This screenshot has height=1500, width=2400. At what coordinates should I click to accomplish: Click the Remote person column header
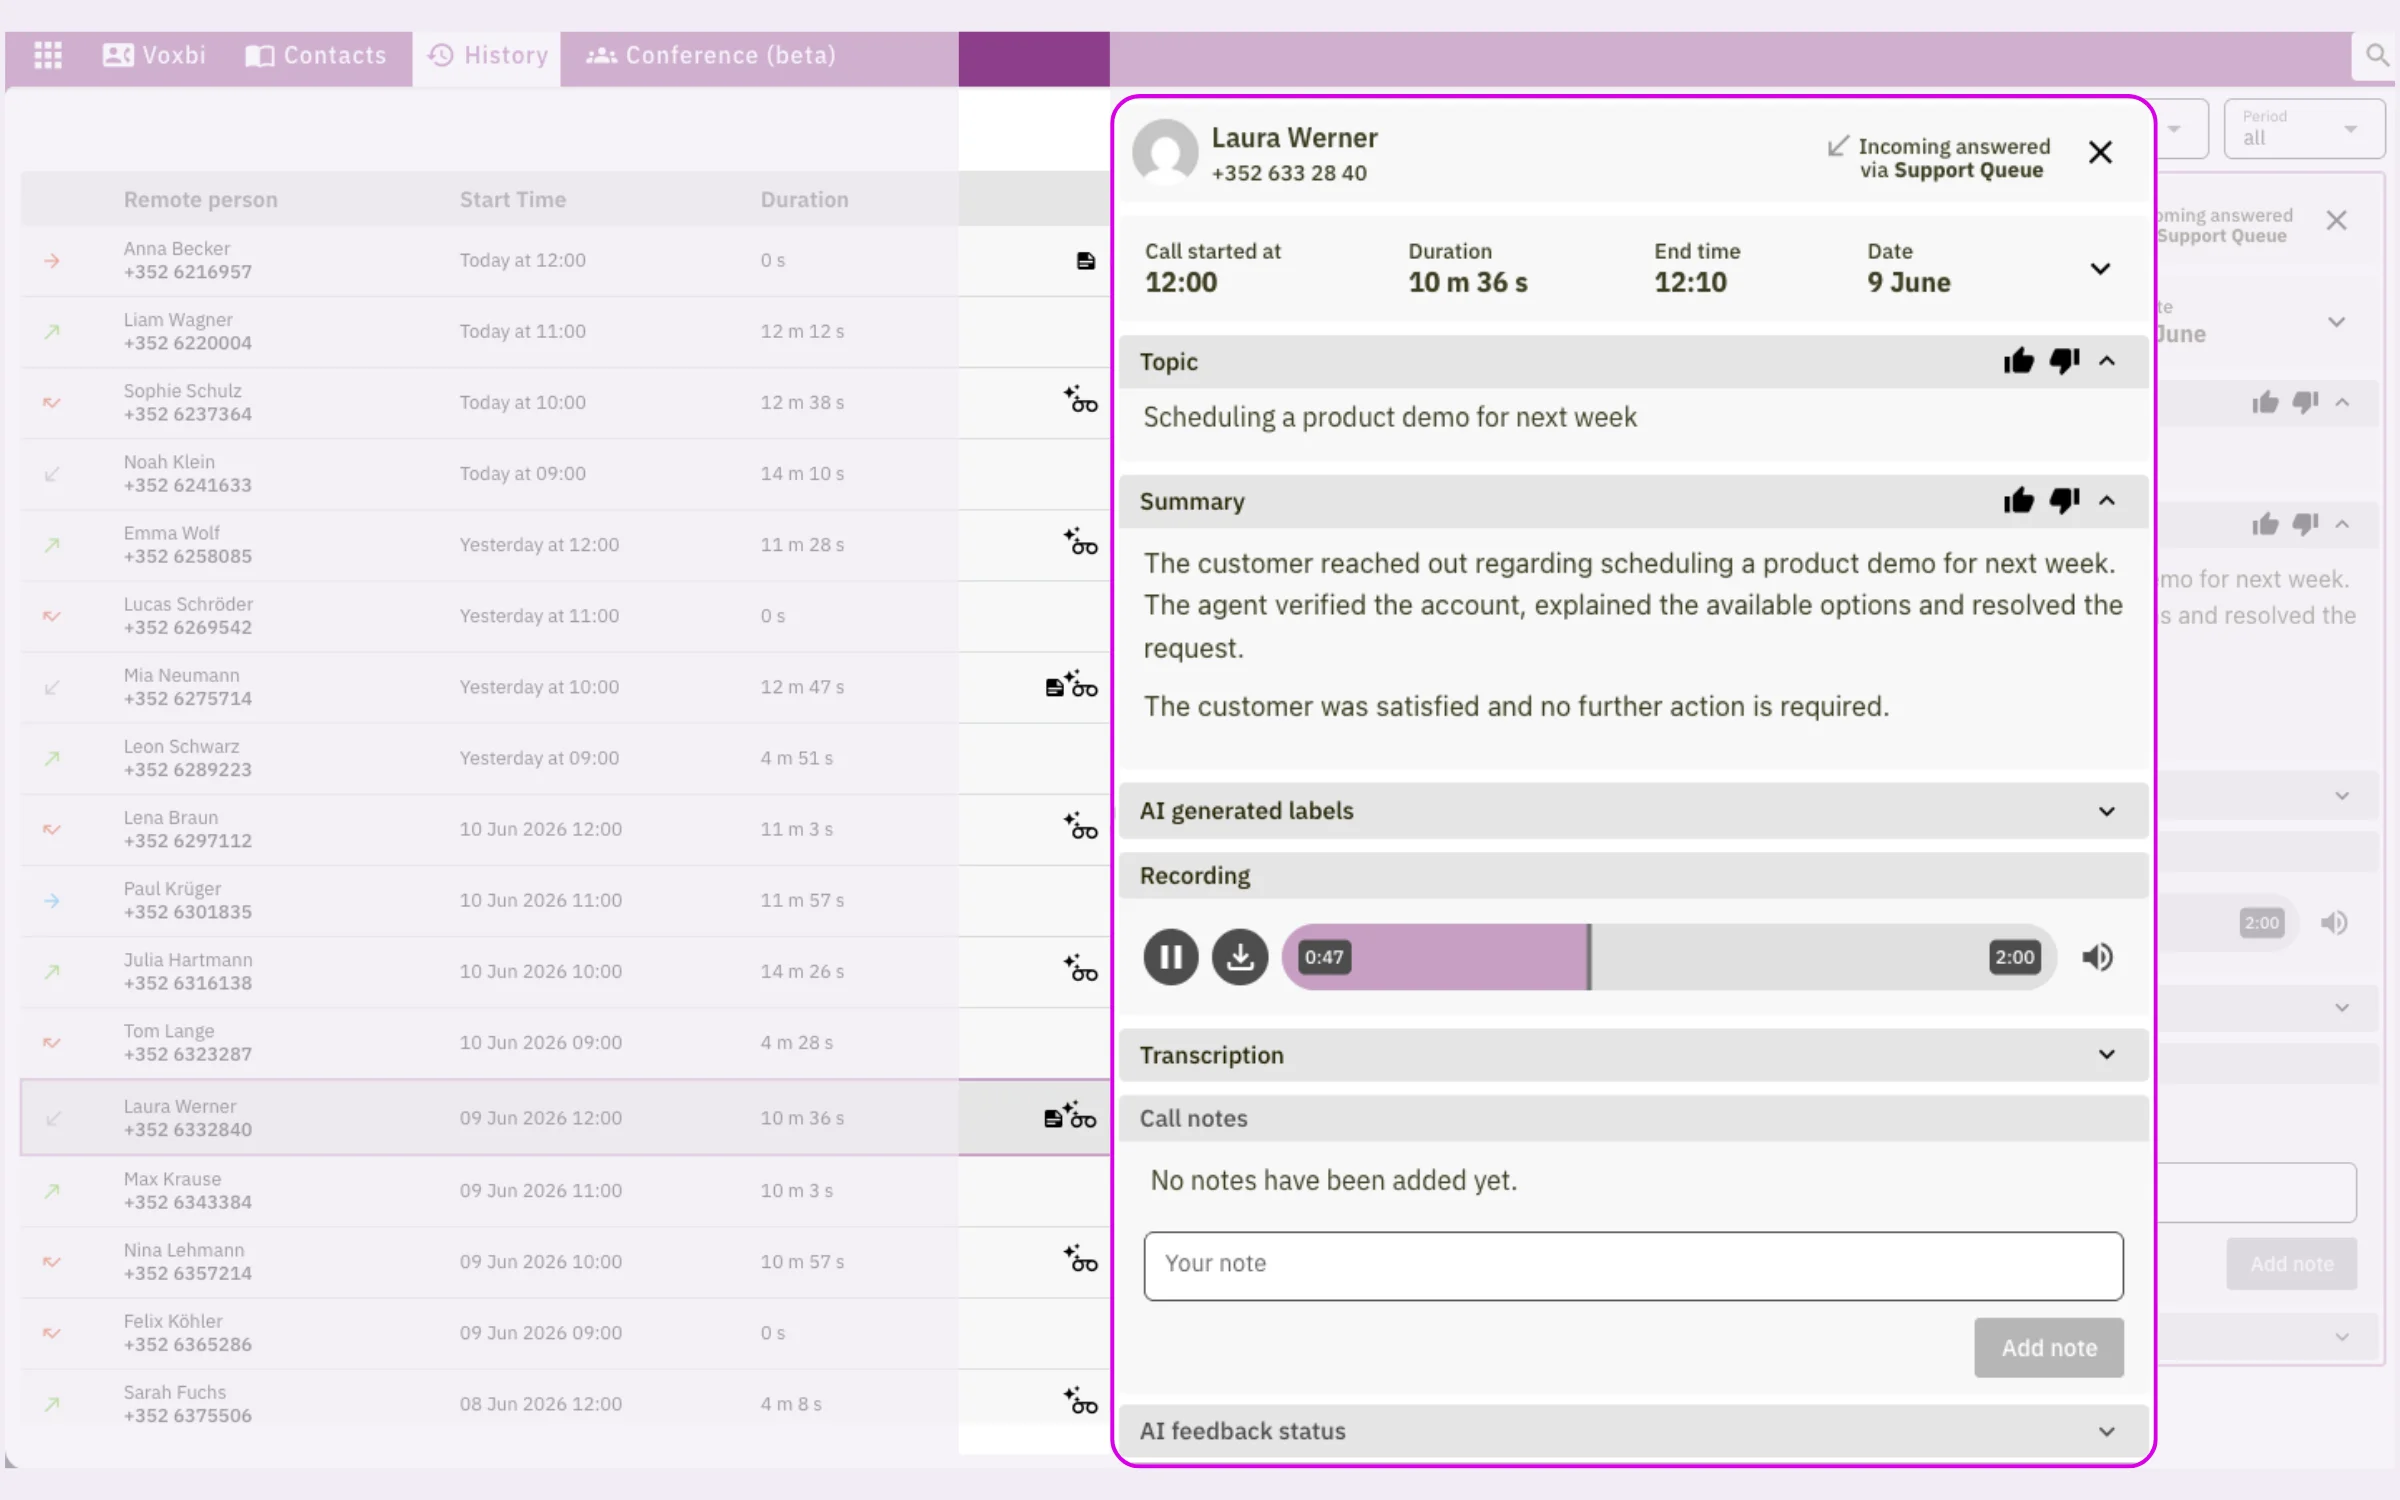200,199
